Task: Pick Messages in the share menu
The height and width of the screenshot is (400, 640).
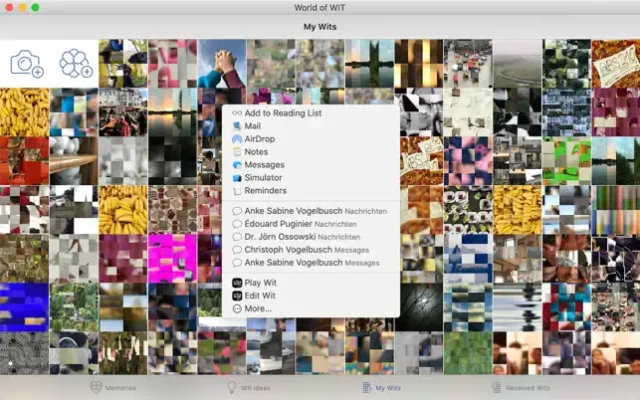Action: click(x=263, y=165)
